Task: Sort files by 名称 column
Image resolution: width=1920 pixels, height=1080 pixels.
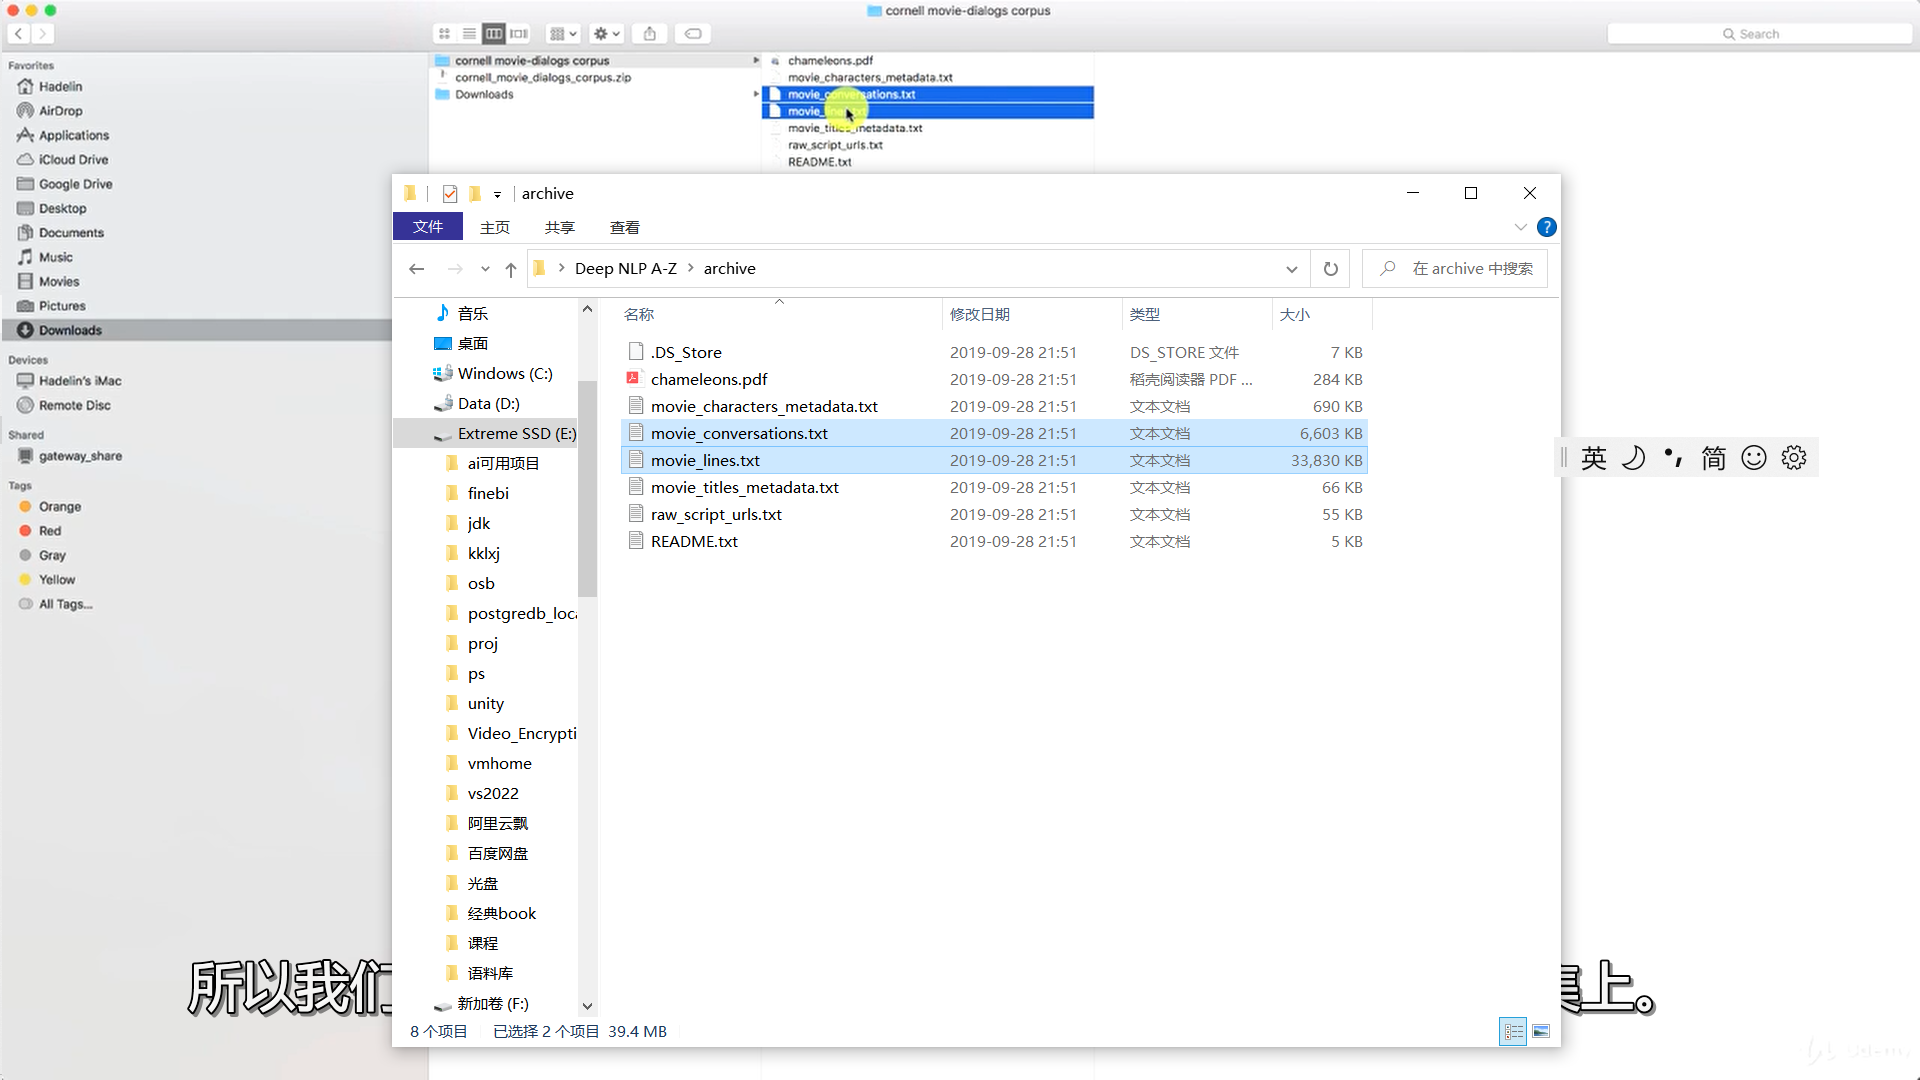Action: tap(780, 314)
